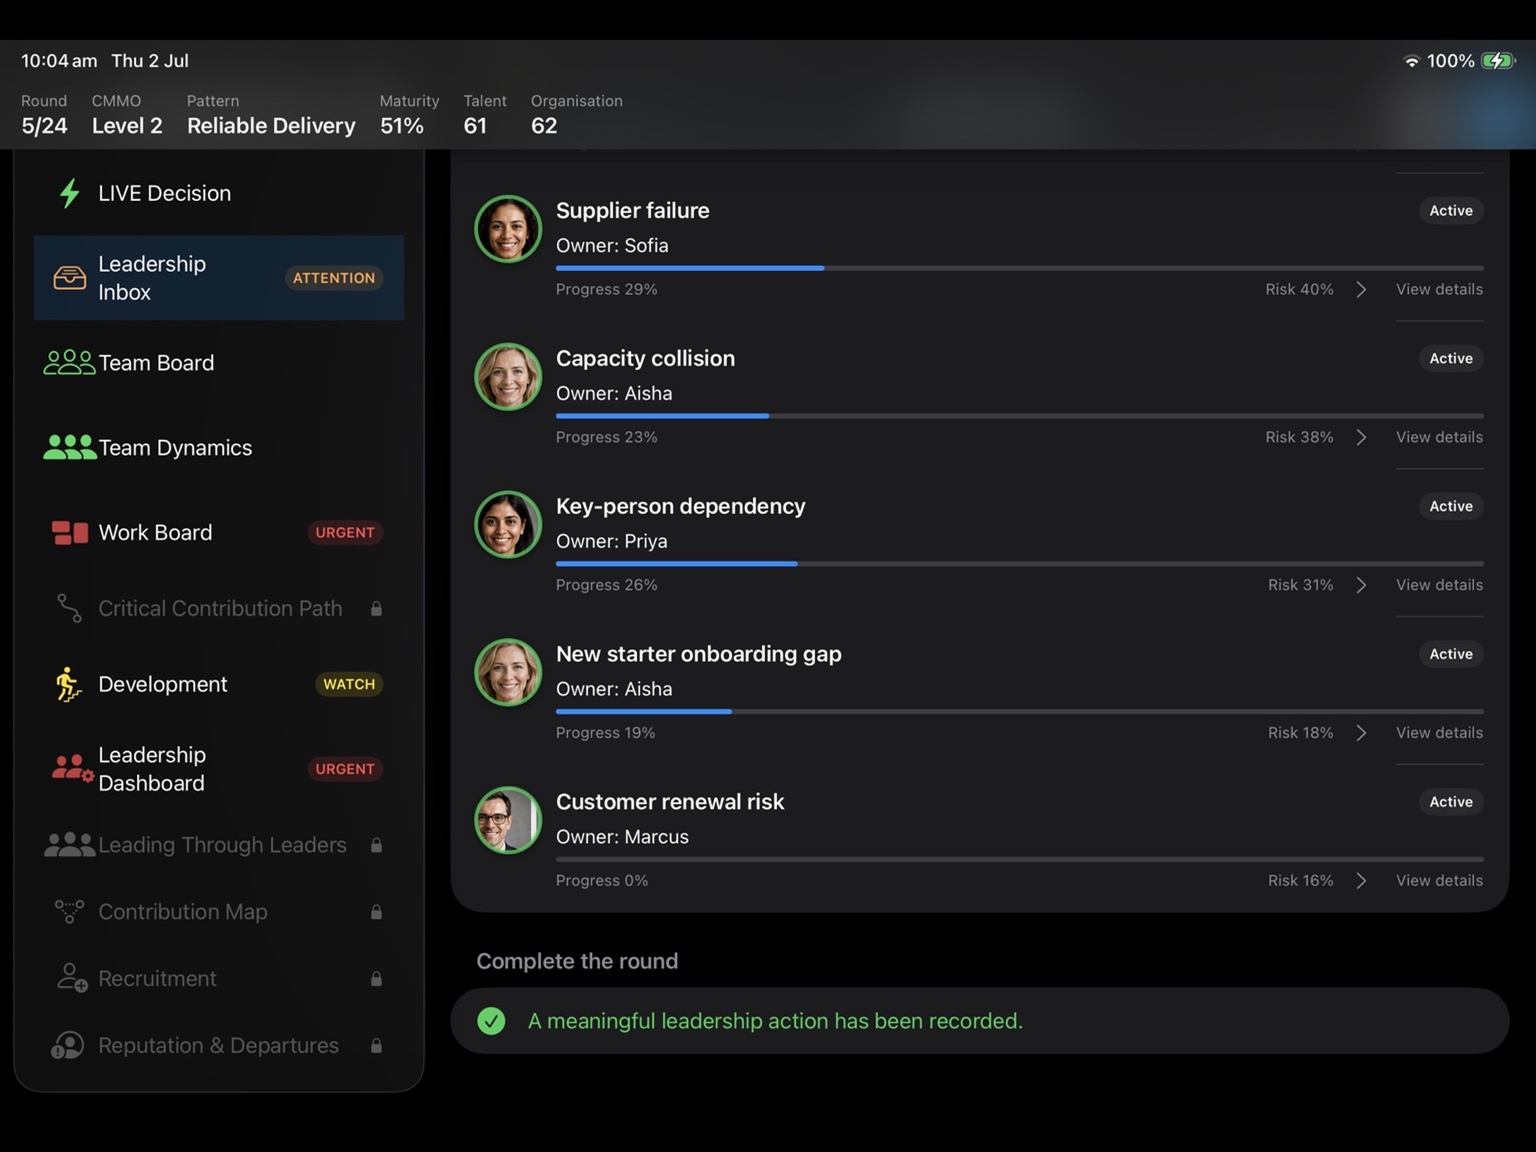Click the Risk 40% value
Image resolution: width=1536 pixels, height=1152 pixels.
[x=1299, y=289]
